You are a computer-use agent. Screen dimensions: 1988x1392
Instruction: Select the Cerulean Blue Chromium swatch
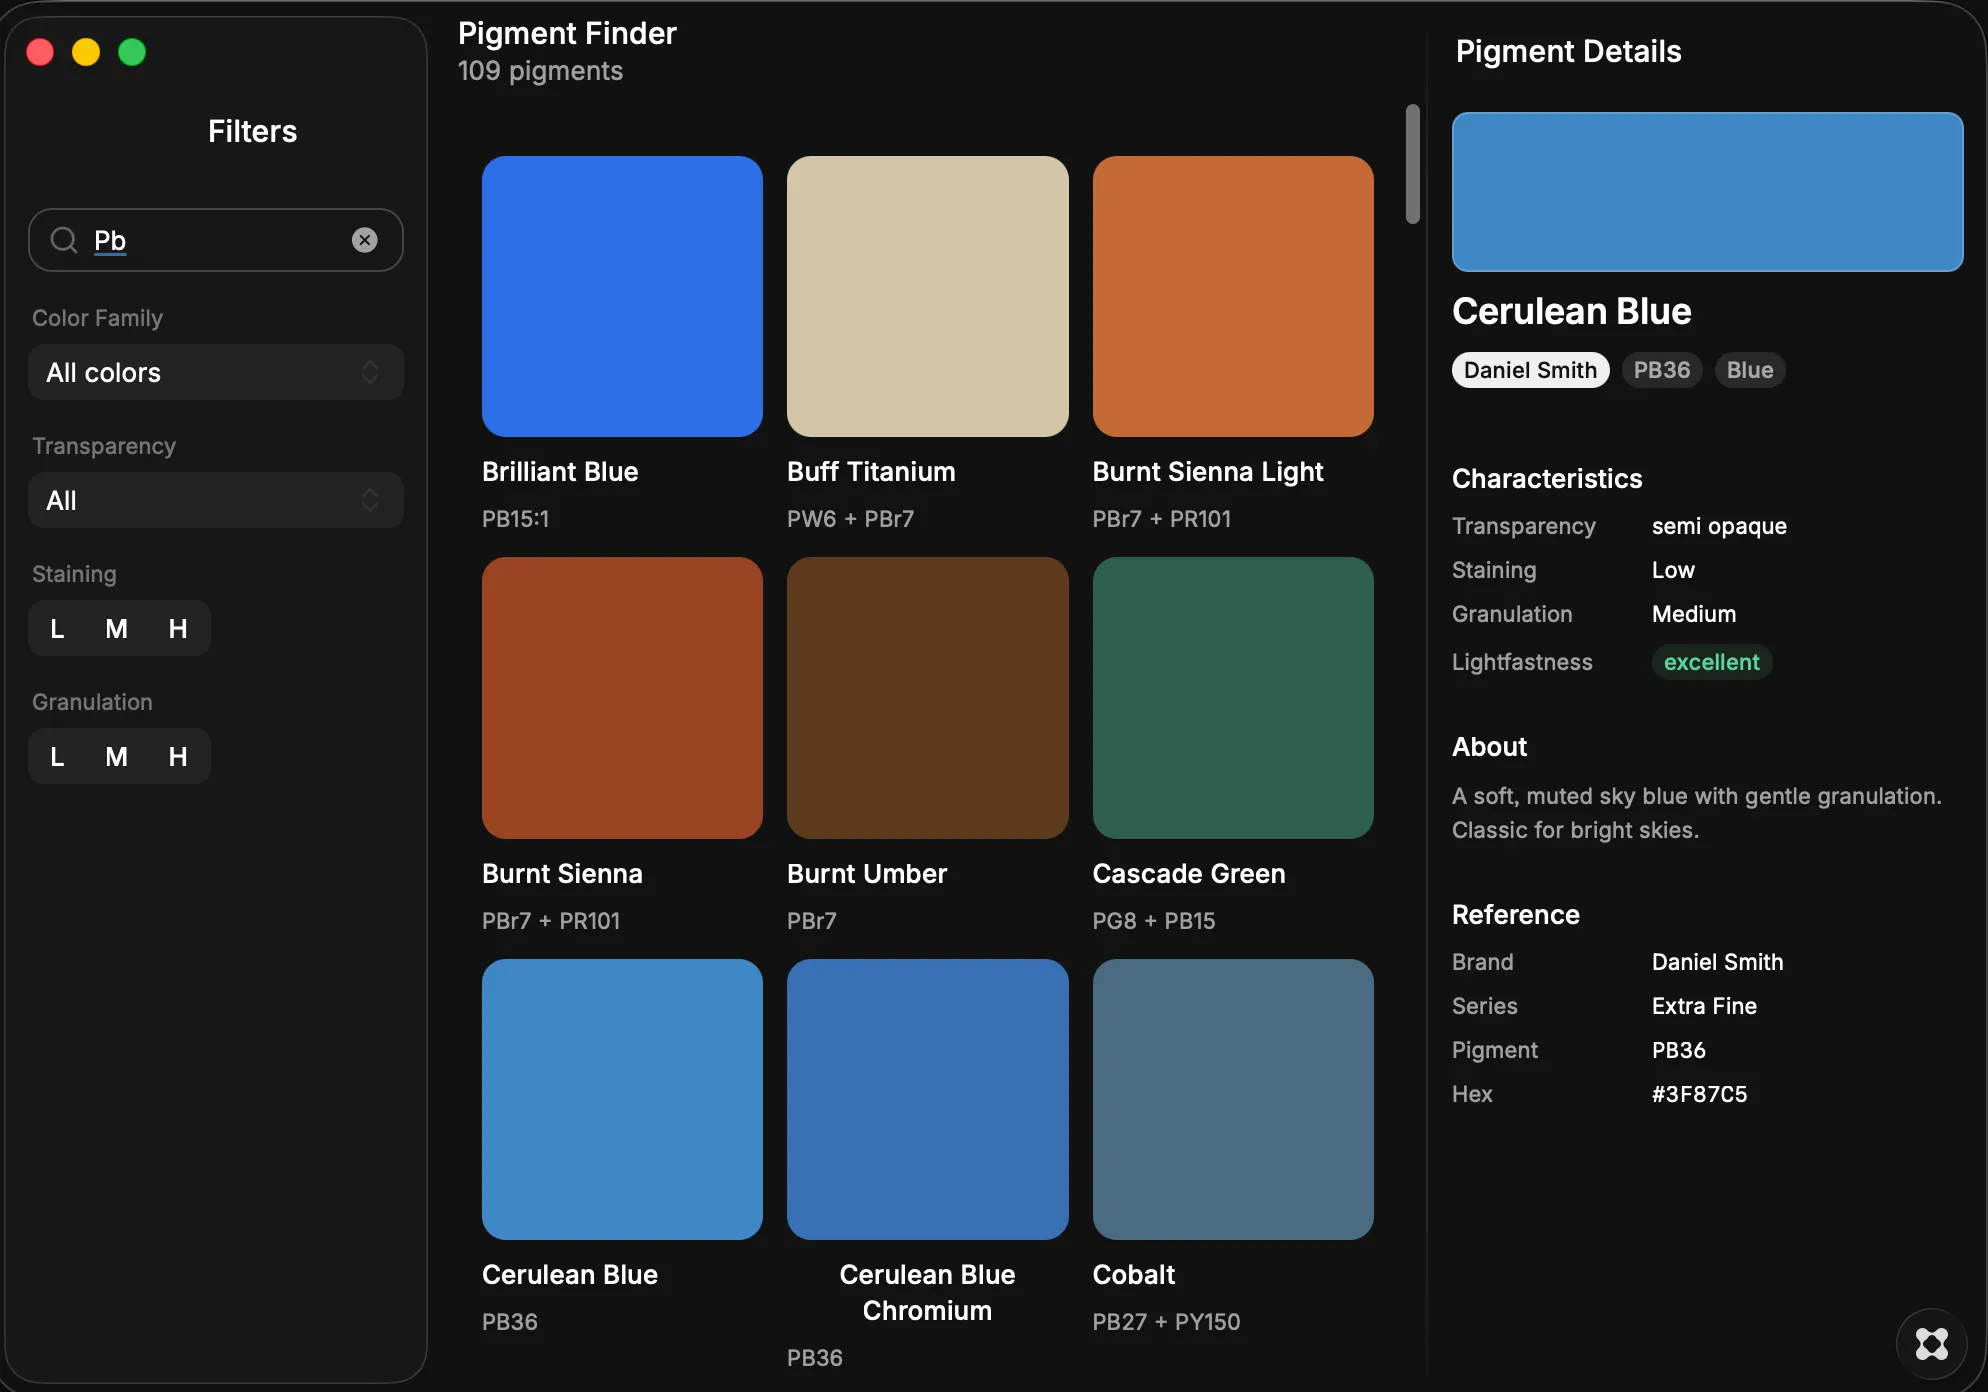pos(928,1099)
